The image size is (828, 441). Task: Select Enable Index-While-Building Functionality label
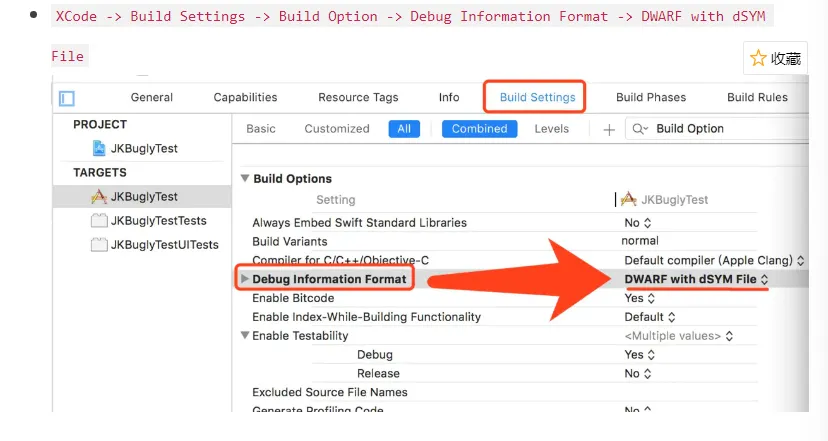pos(366,317)
